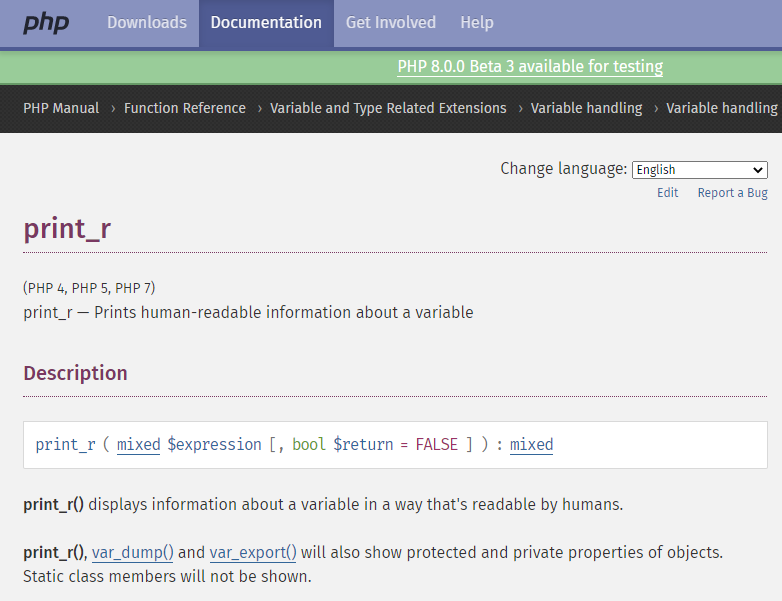Click the bool type in the signature
The image size is (782, 601).
(x=309, y=444)
